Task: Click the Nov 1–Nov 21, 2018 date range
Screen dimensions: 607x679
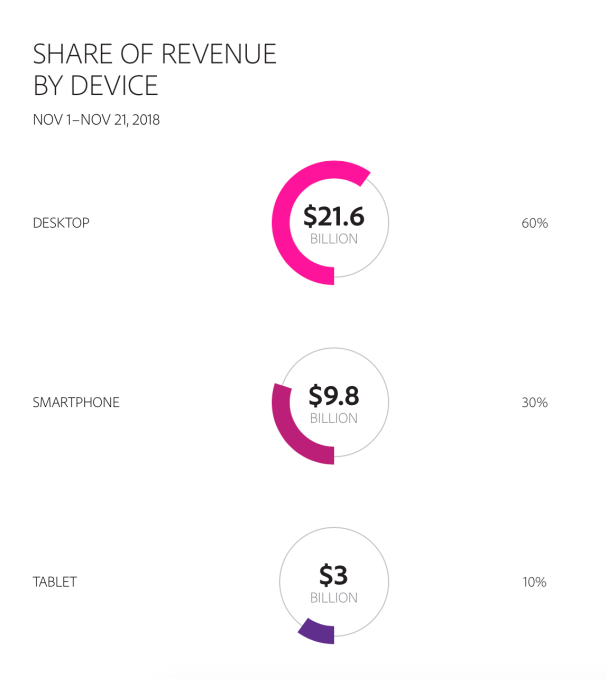Action: point(96,120)
